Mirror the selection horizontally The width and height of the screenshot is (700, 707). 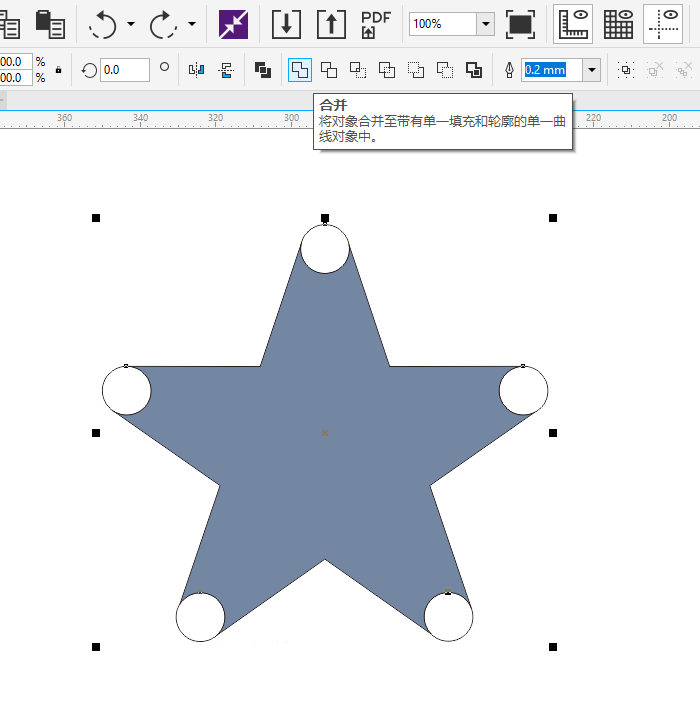coord(197,70)
